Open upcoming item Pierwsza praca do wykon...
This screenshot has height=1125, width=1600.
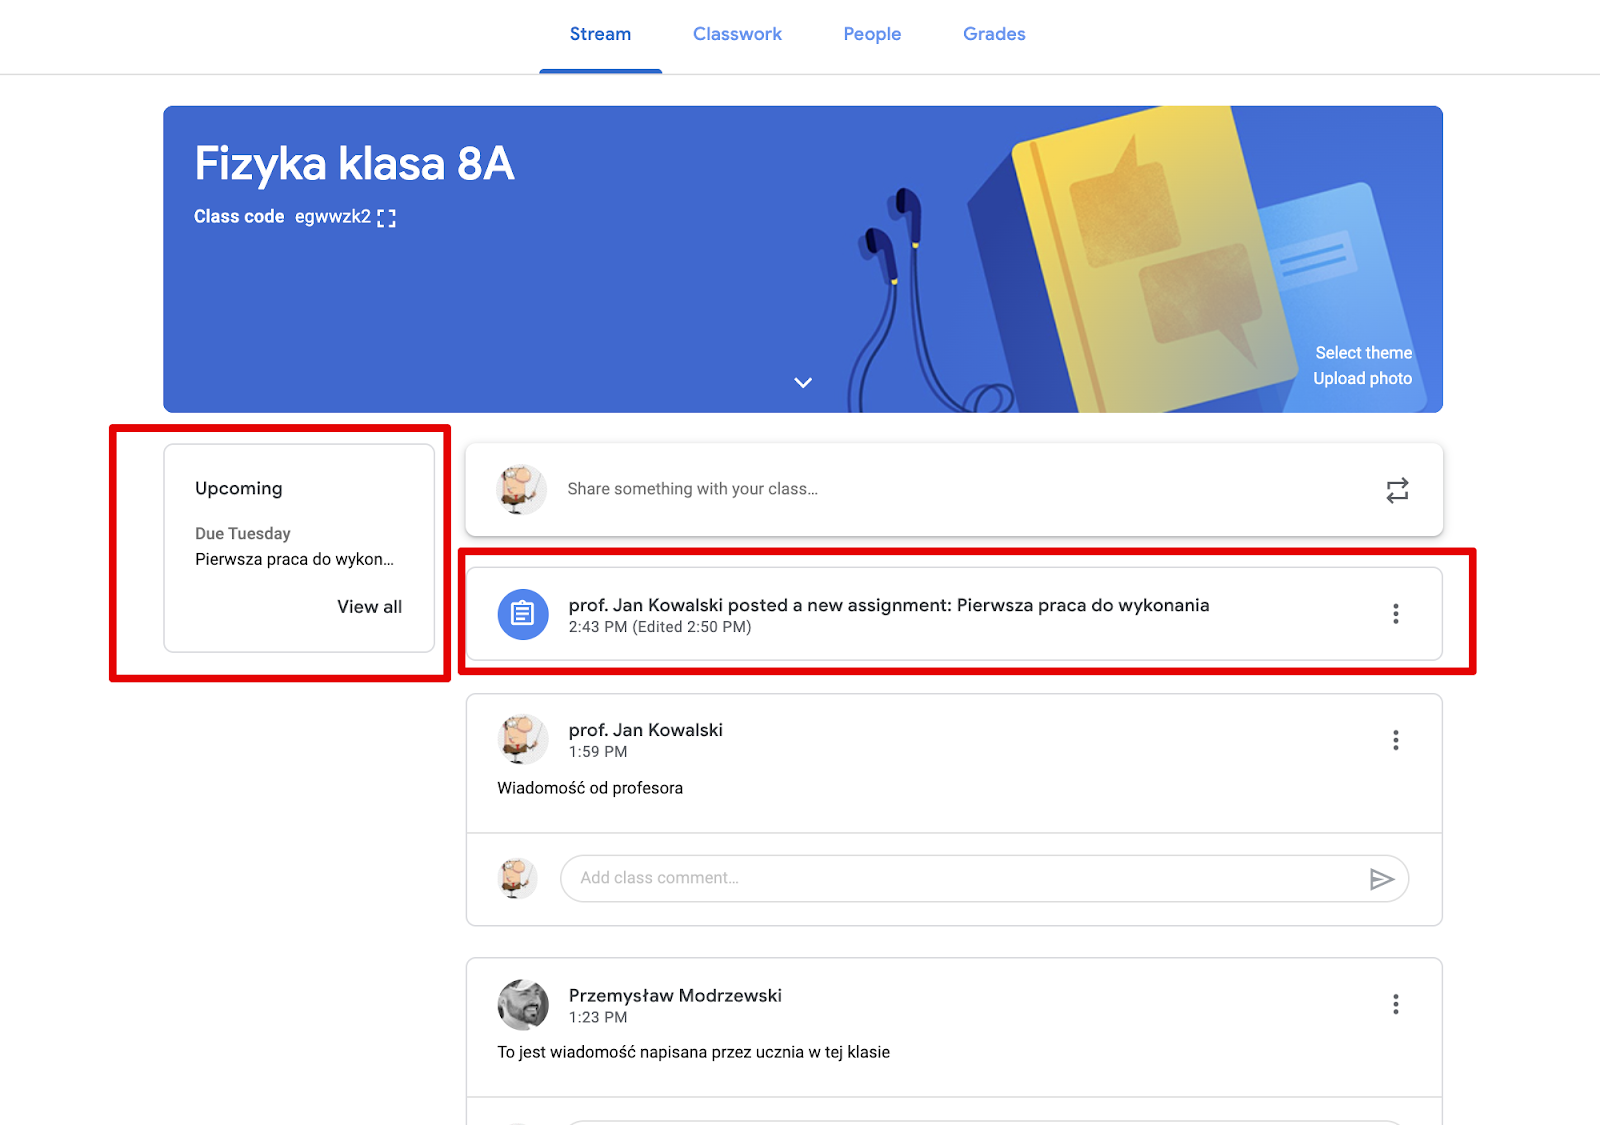pos(294,559)
